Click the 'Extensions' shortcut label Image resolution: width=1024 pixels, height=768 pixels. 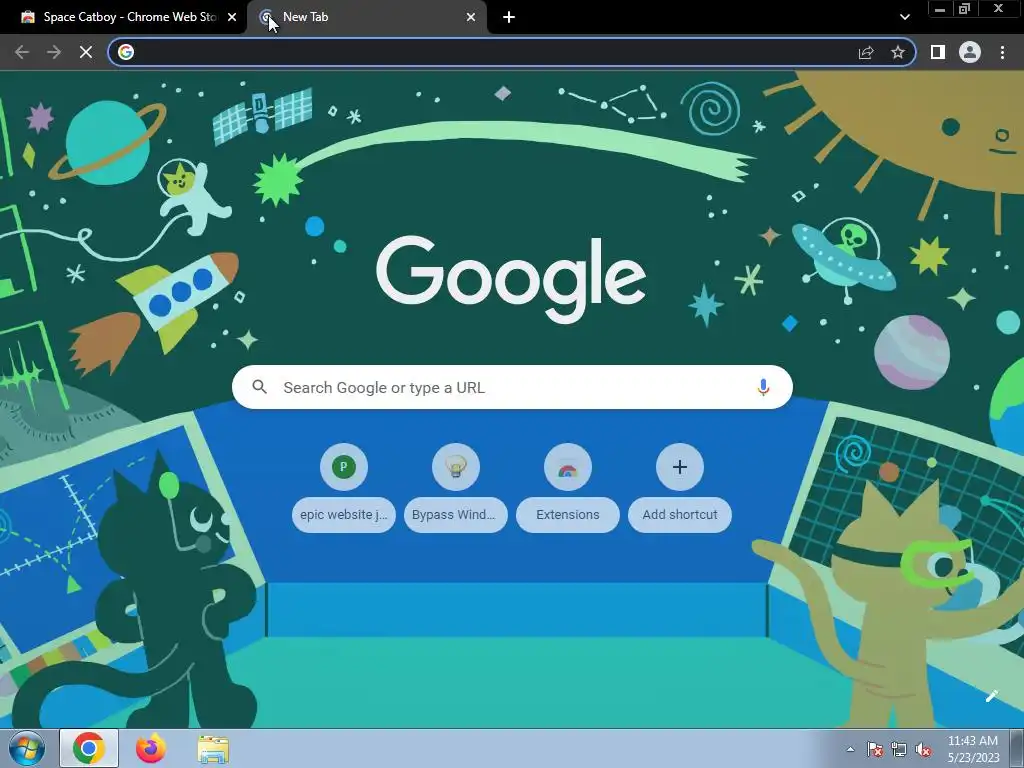(568, 515)
